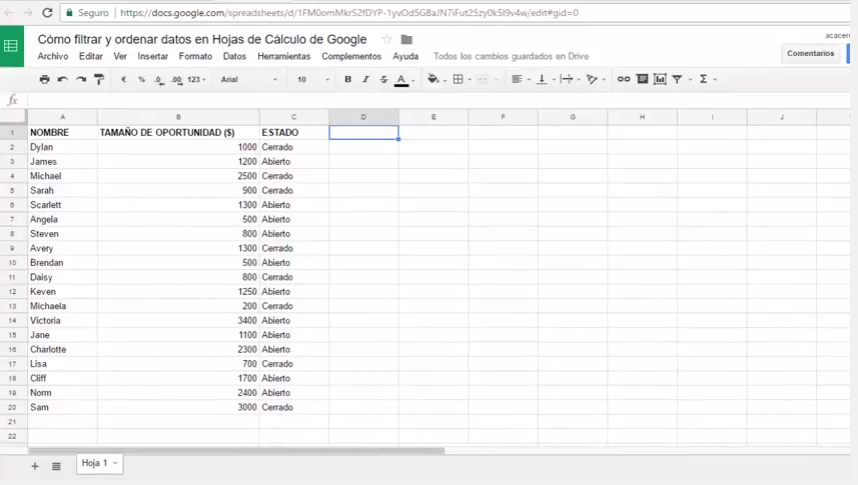The image size is (858, 485).
Task: Open the Herramientas menu
Action: pyautogui.click(x=284, y=56)
